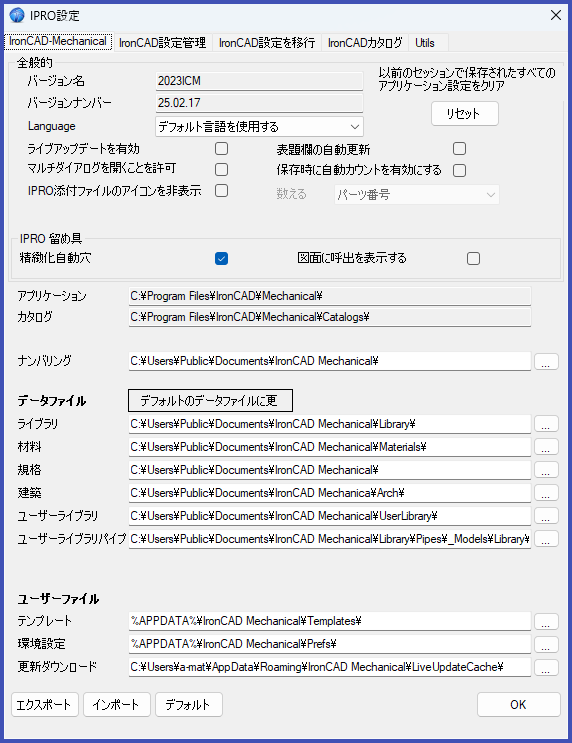
Task: Click the デフォルト button at bottom
Action: click(189, 705)
